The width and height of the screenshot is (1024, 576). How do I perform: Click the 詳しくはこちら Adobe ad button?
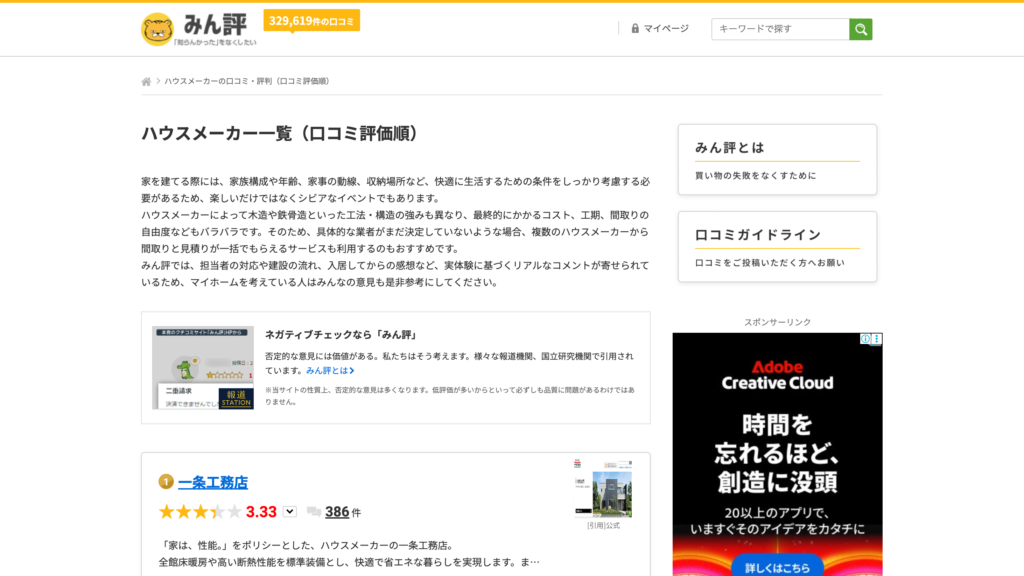pos(777,567)
